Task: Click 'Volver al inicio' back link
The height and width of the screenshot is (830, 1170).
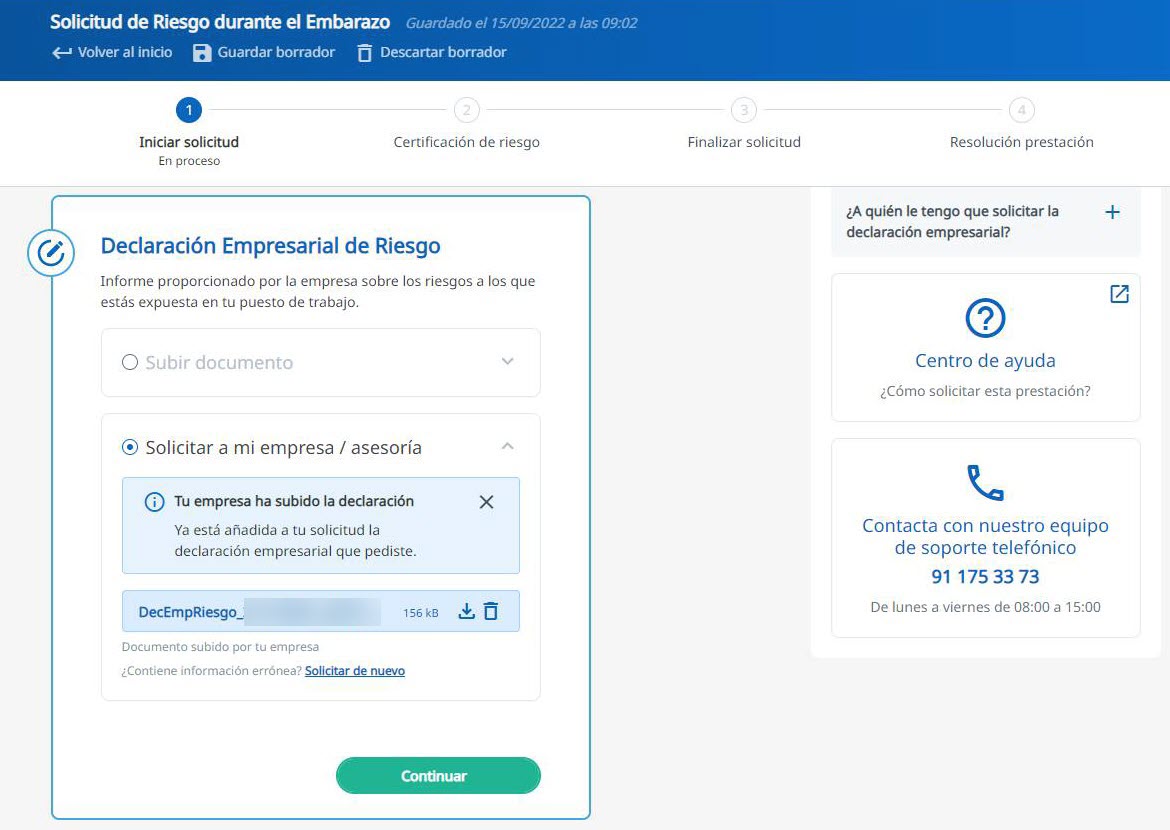Action: [x=112, y=52]
